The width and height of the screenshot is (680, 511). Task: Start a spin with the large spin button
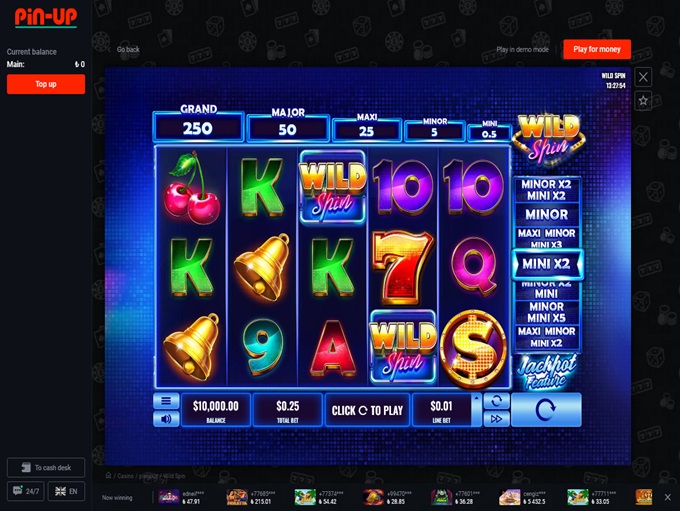pos(546,410)
